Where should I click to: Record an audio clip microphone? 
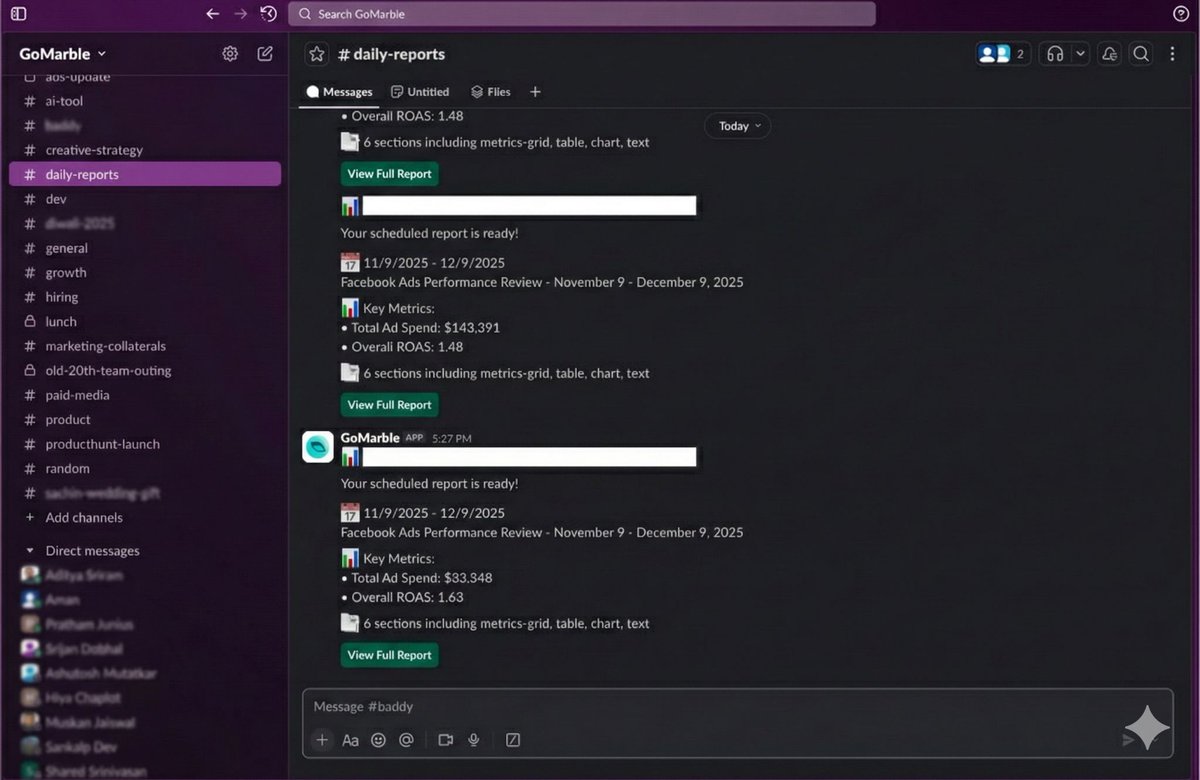[474, 740]
